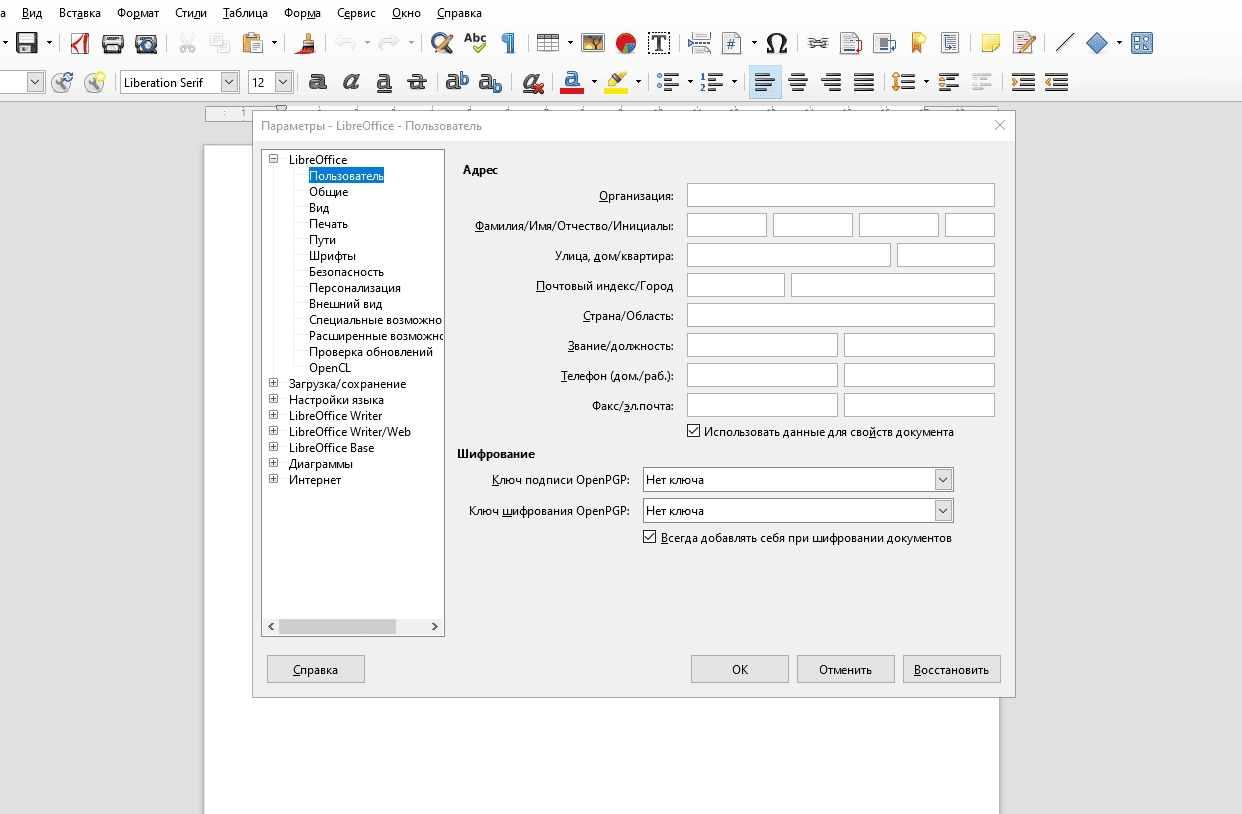Click the OK button

point(740,669)
